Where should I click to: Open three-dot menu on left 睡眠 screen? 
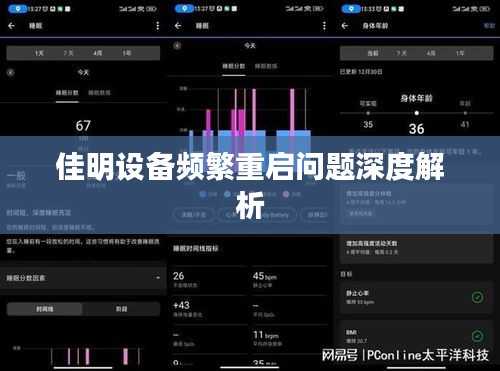(x=158, y=26)
